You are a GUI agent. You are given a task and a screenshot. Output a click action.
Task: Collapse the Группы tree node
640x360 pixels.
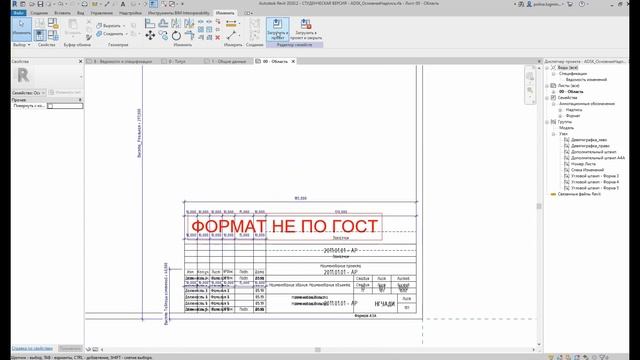547,122
